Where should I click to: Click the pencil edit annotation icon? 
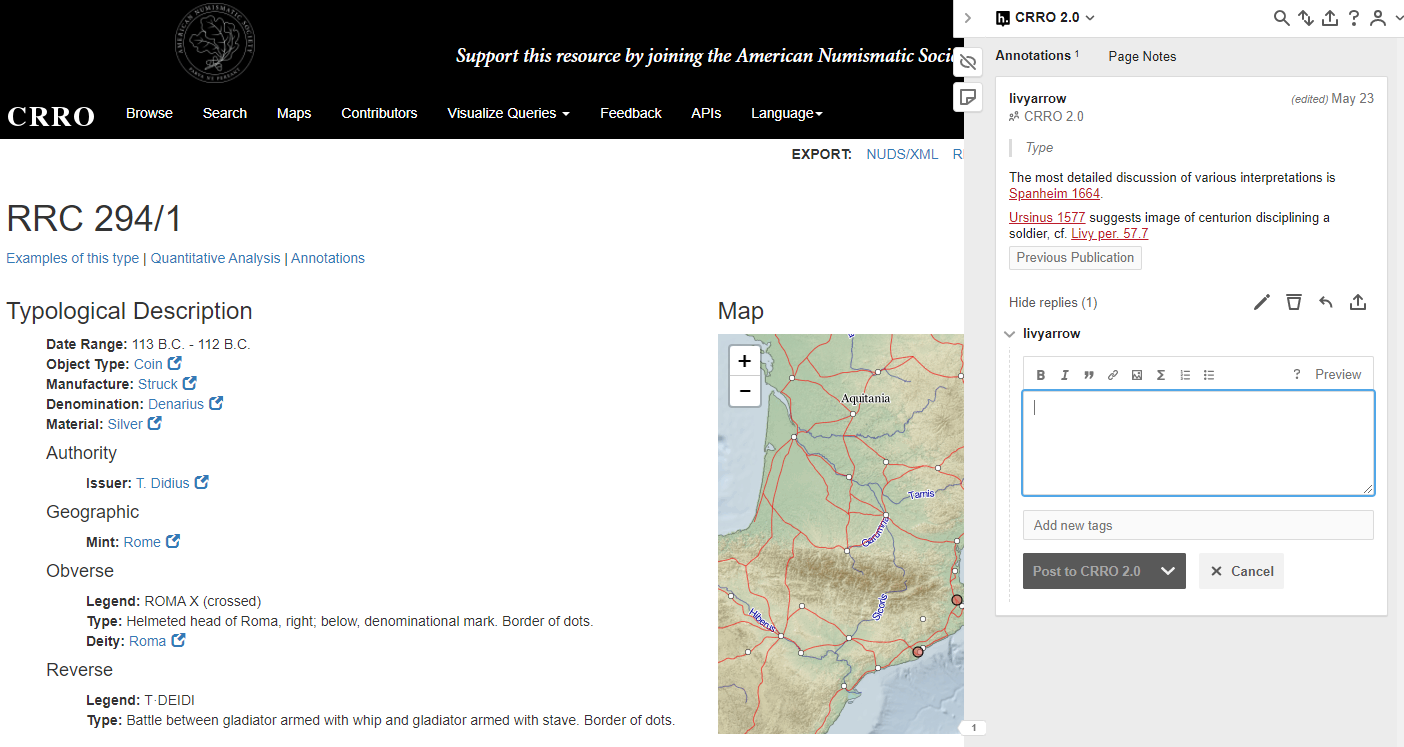pos(1262,302)
